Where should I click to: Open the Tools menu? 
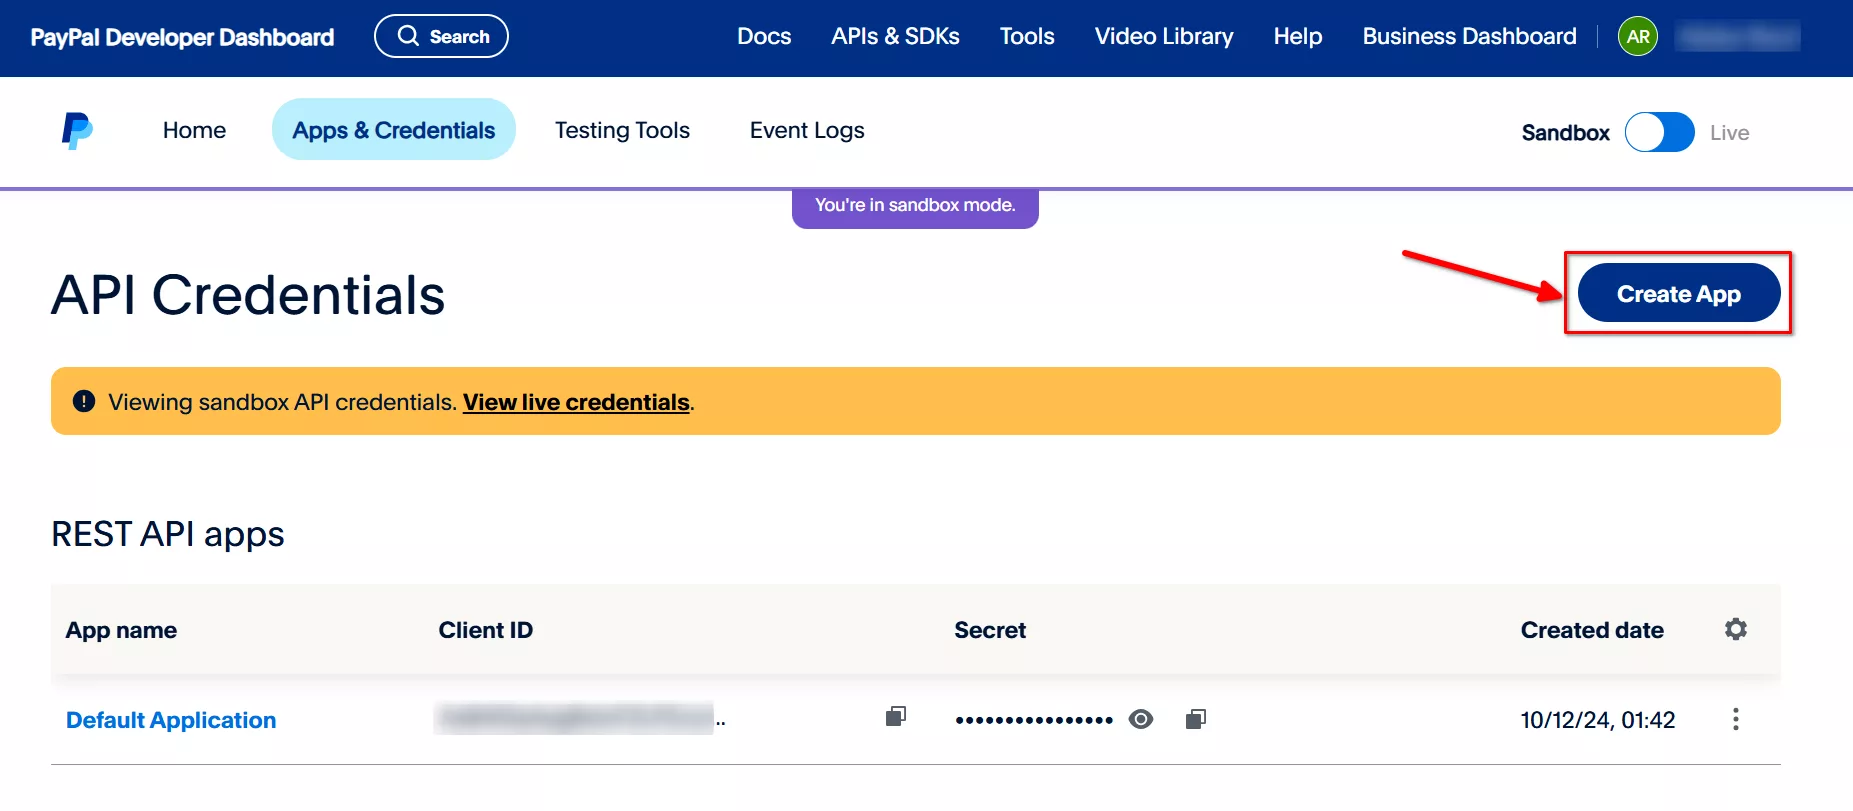[1027, 37]
